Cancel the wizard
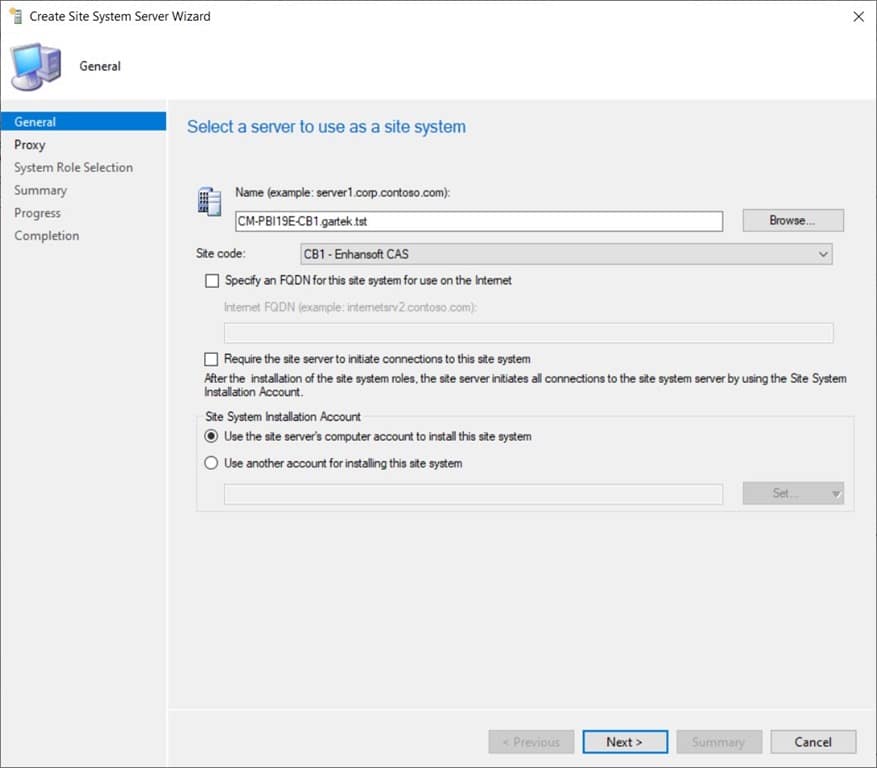 click(x=812, y=741)
